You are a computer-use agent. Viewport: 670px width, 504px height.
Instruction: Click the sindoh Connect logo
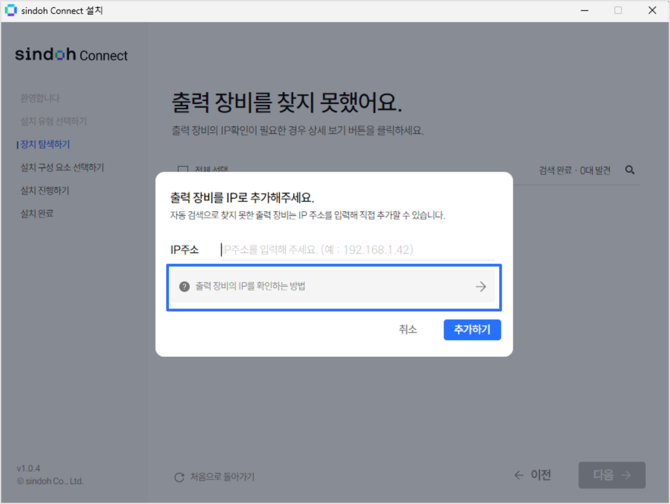tap(71, 55)
